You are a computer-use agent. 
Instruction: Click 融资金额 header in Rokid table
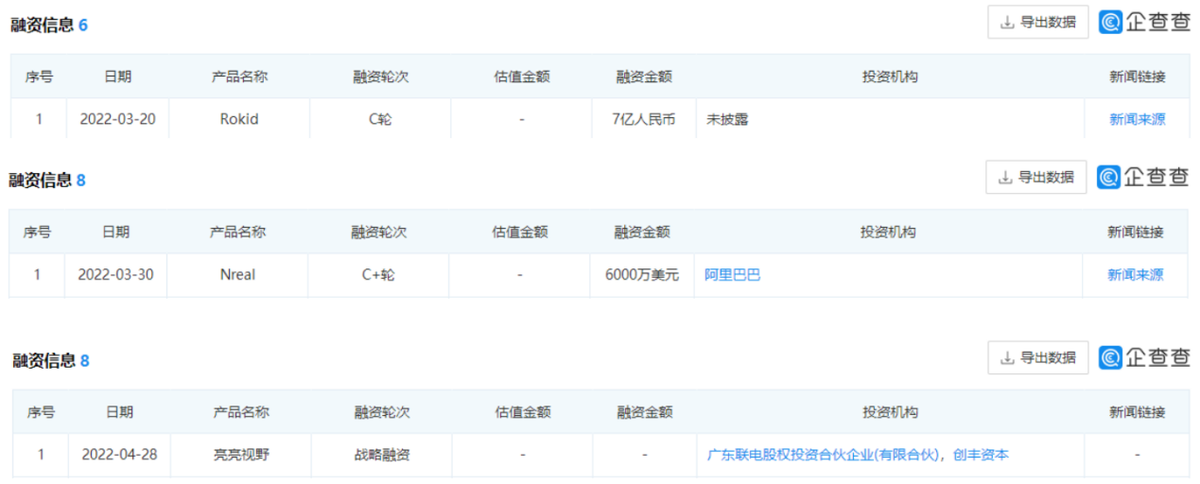(x=644, y=76)
